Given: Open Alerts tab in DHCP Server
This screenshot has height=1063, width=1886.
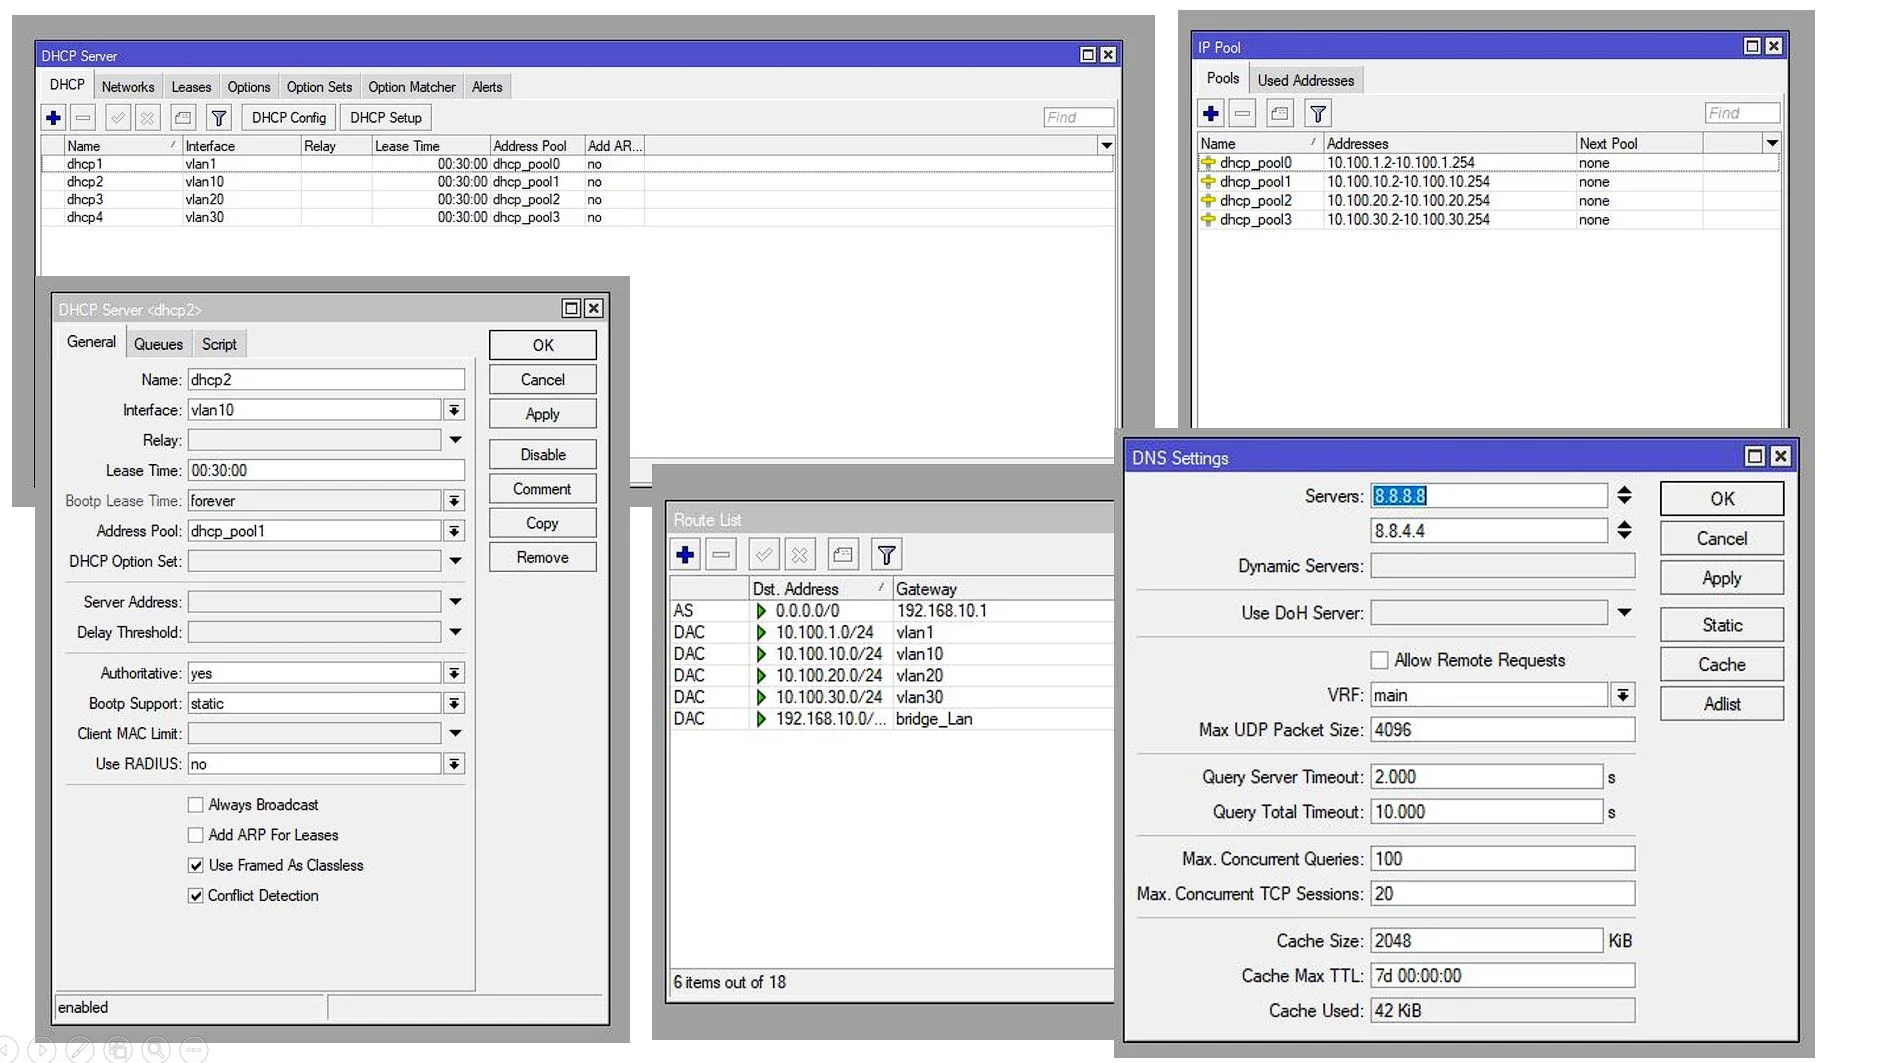Looking at the screenshot, I should coord(487,87).
